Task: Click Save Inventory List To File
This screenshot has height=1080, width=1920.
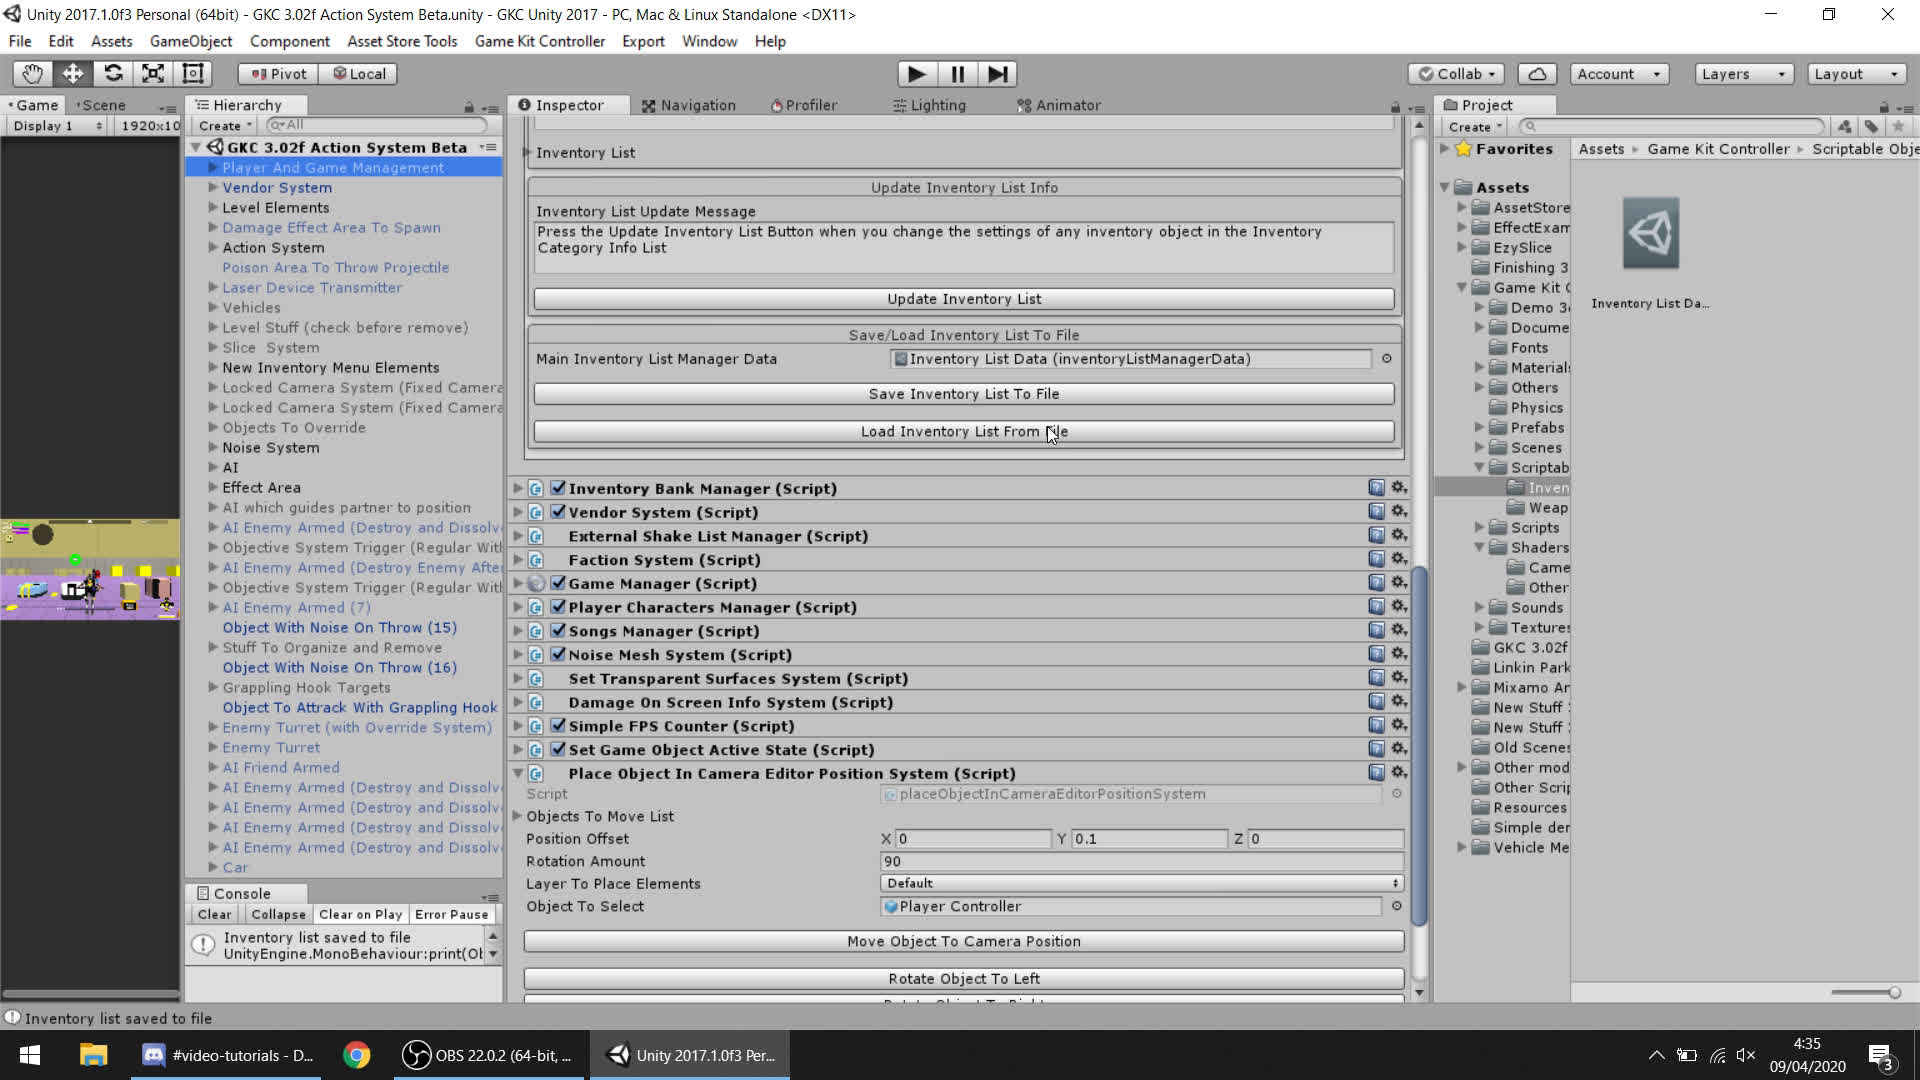Action: point(963,394)
